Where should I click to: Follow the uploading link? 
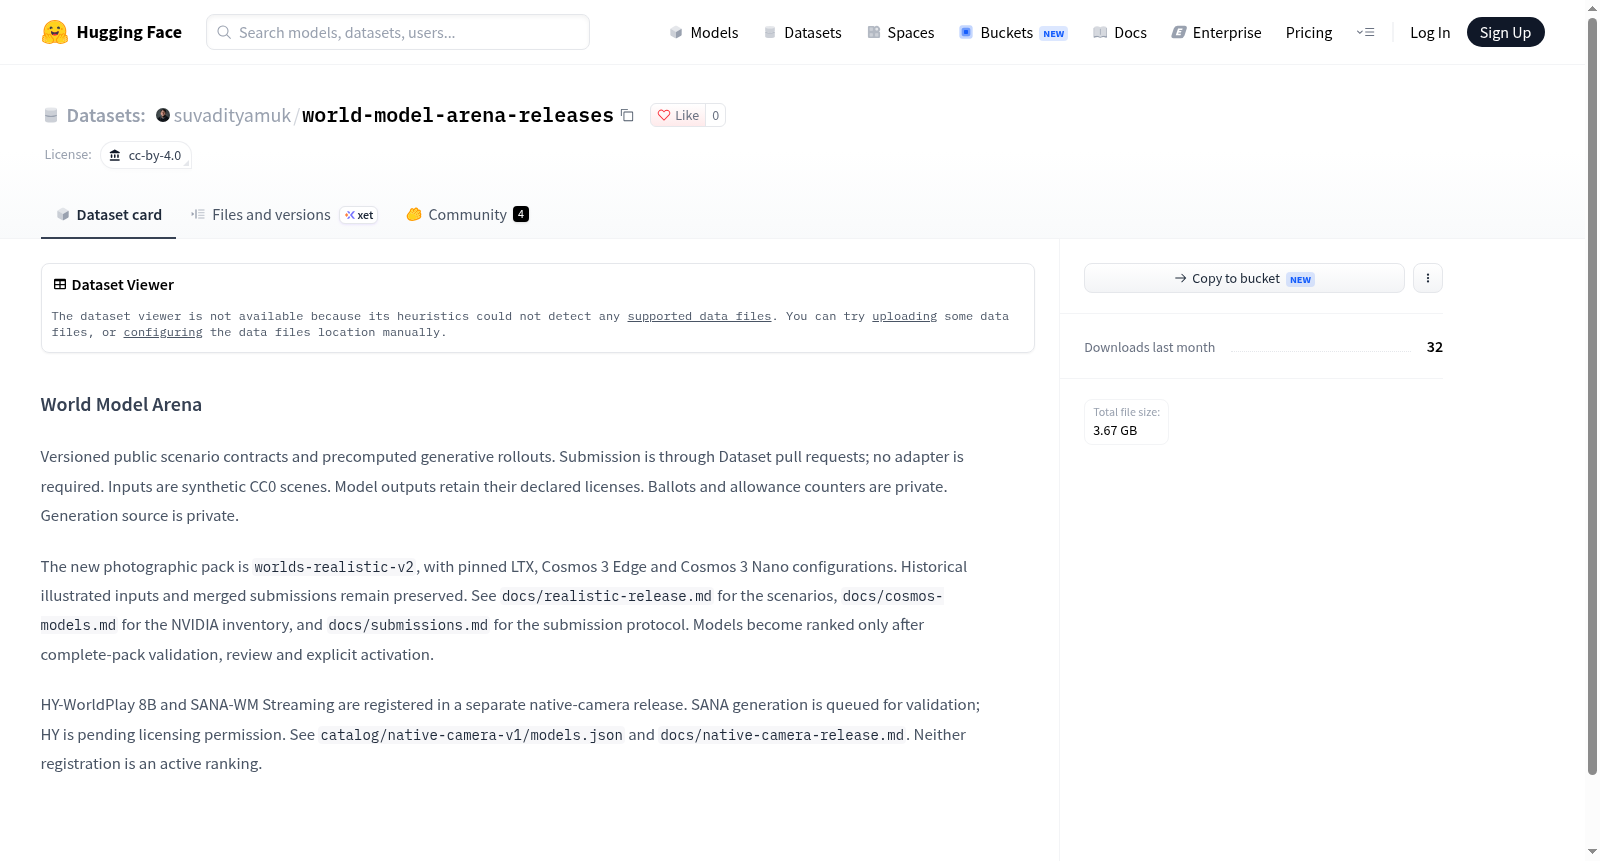click(904, 316)
